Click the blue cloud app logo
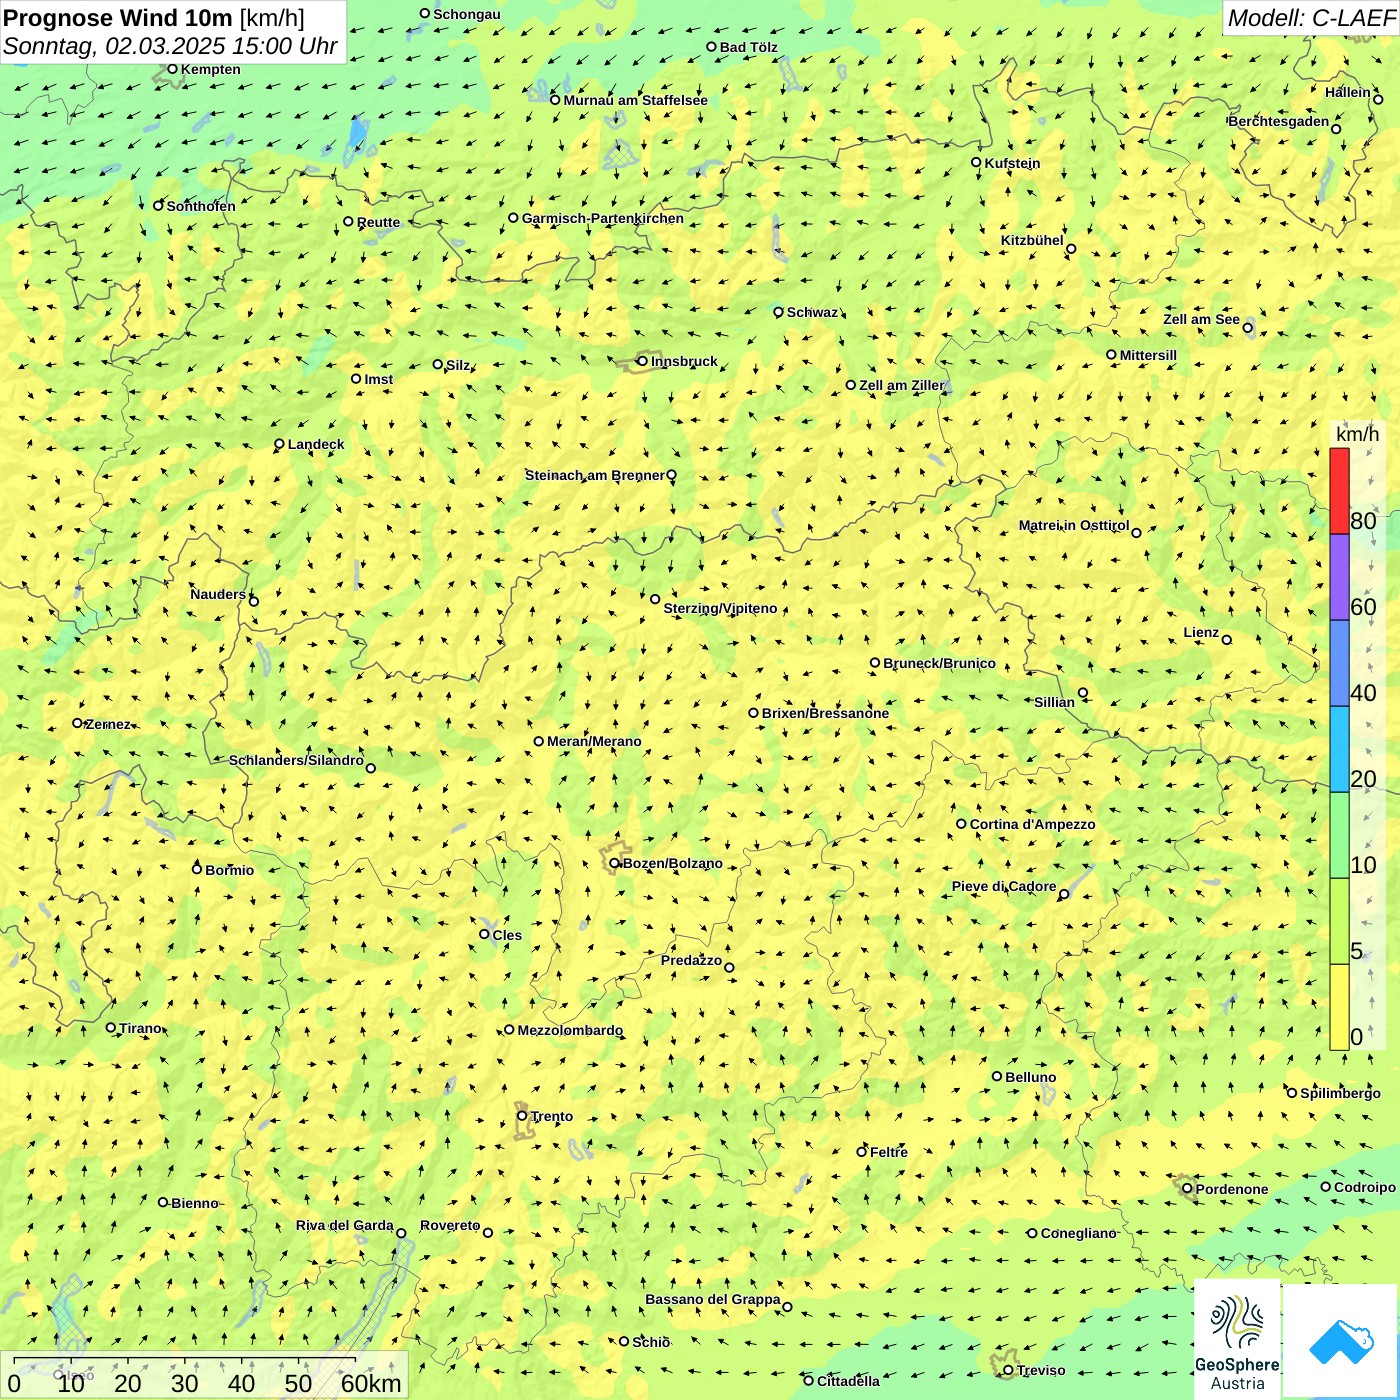The image size is (1400, 1400). pyautogui.click(x=1341, y=1341)
